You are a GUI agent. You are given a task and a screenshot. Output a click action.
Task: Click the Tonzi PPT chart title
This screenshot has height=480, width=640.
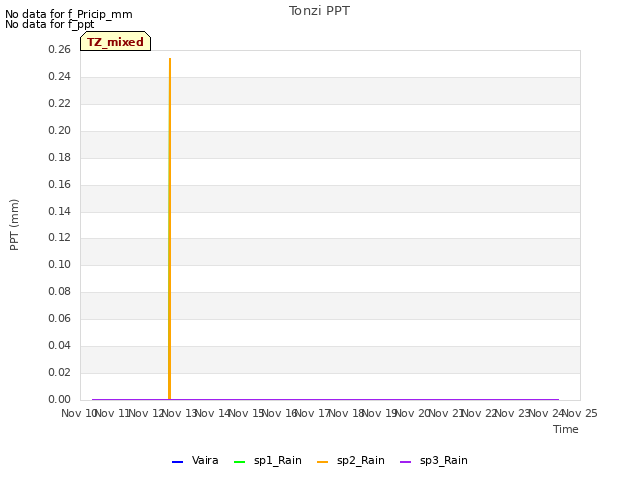point(319,11)
